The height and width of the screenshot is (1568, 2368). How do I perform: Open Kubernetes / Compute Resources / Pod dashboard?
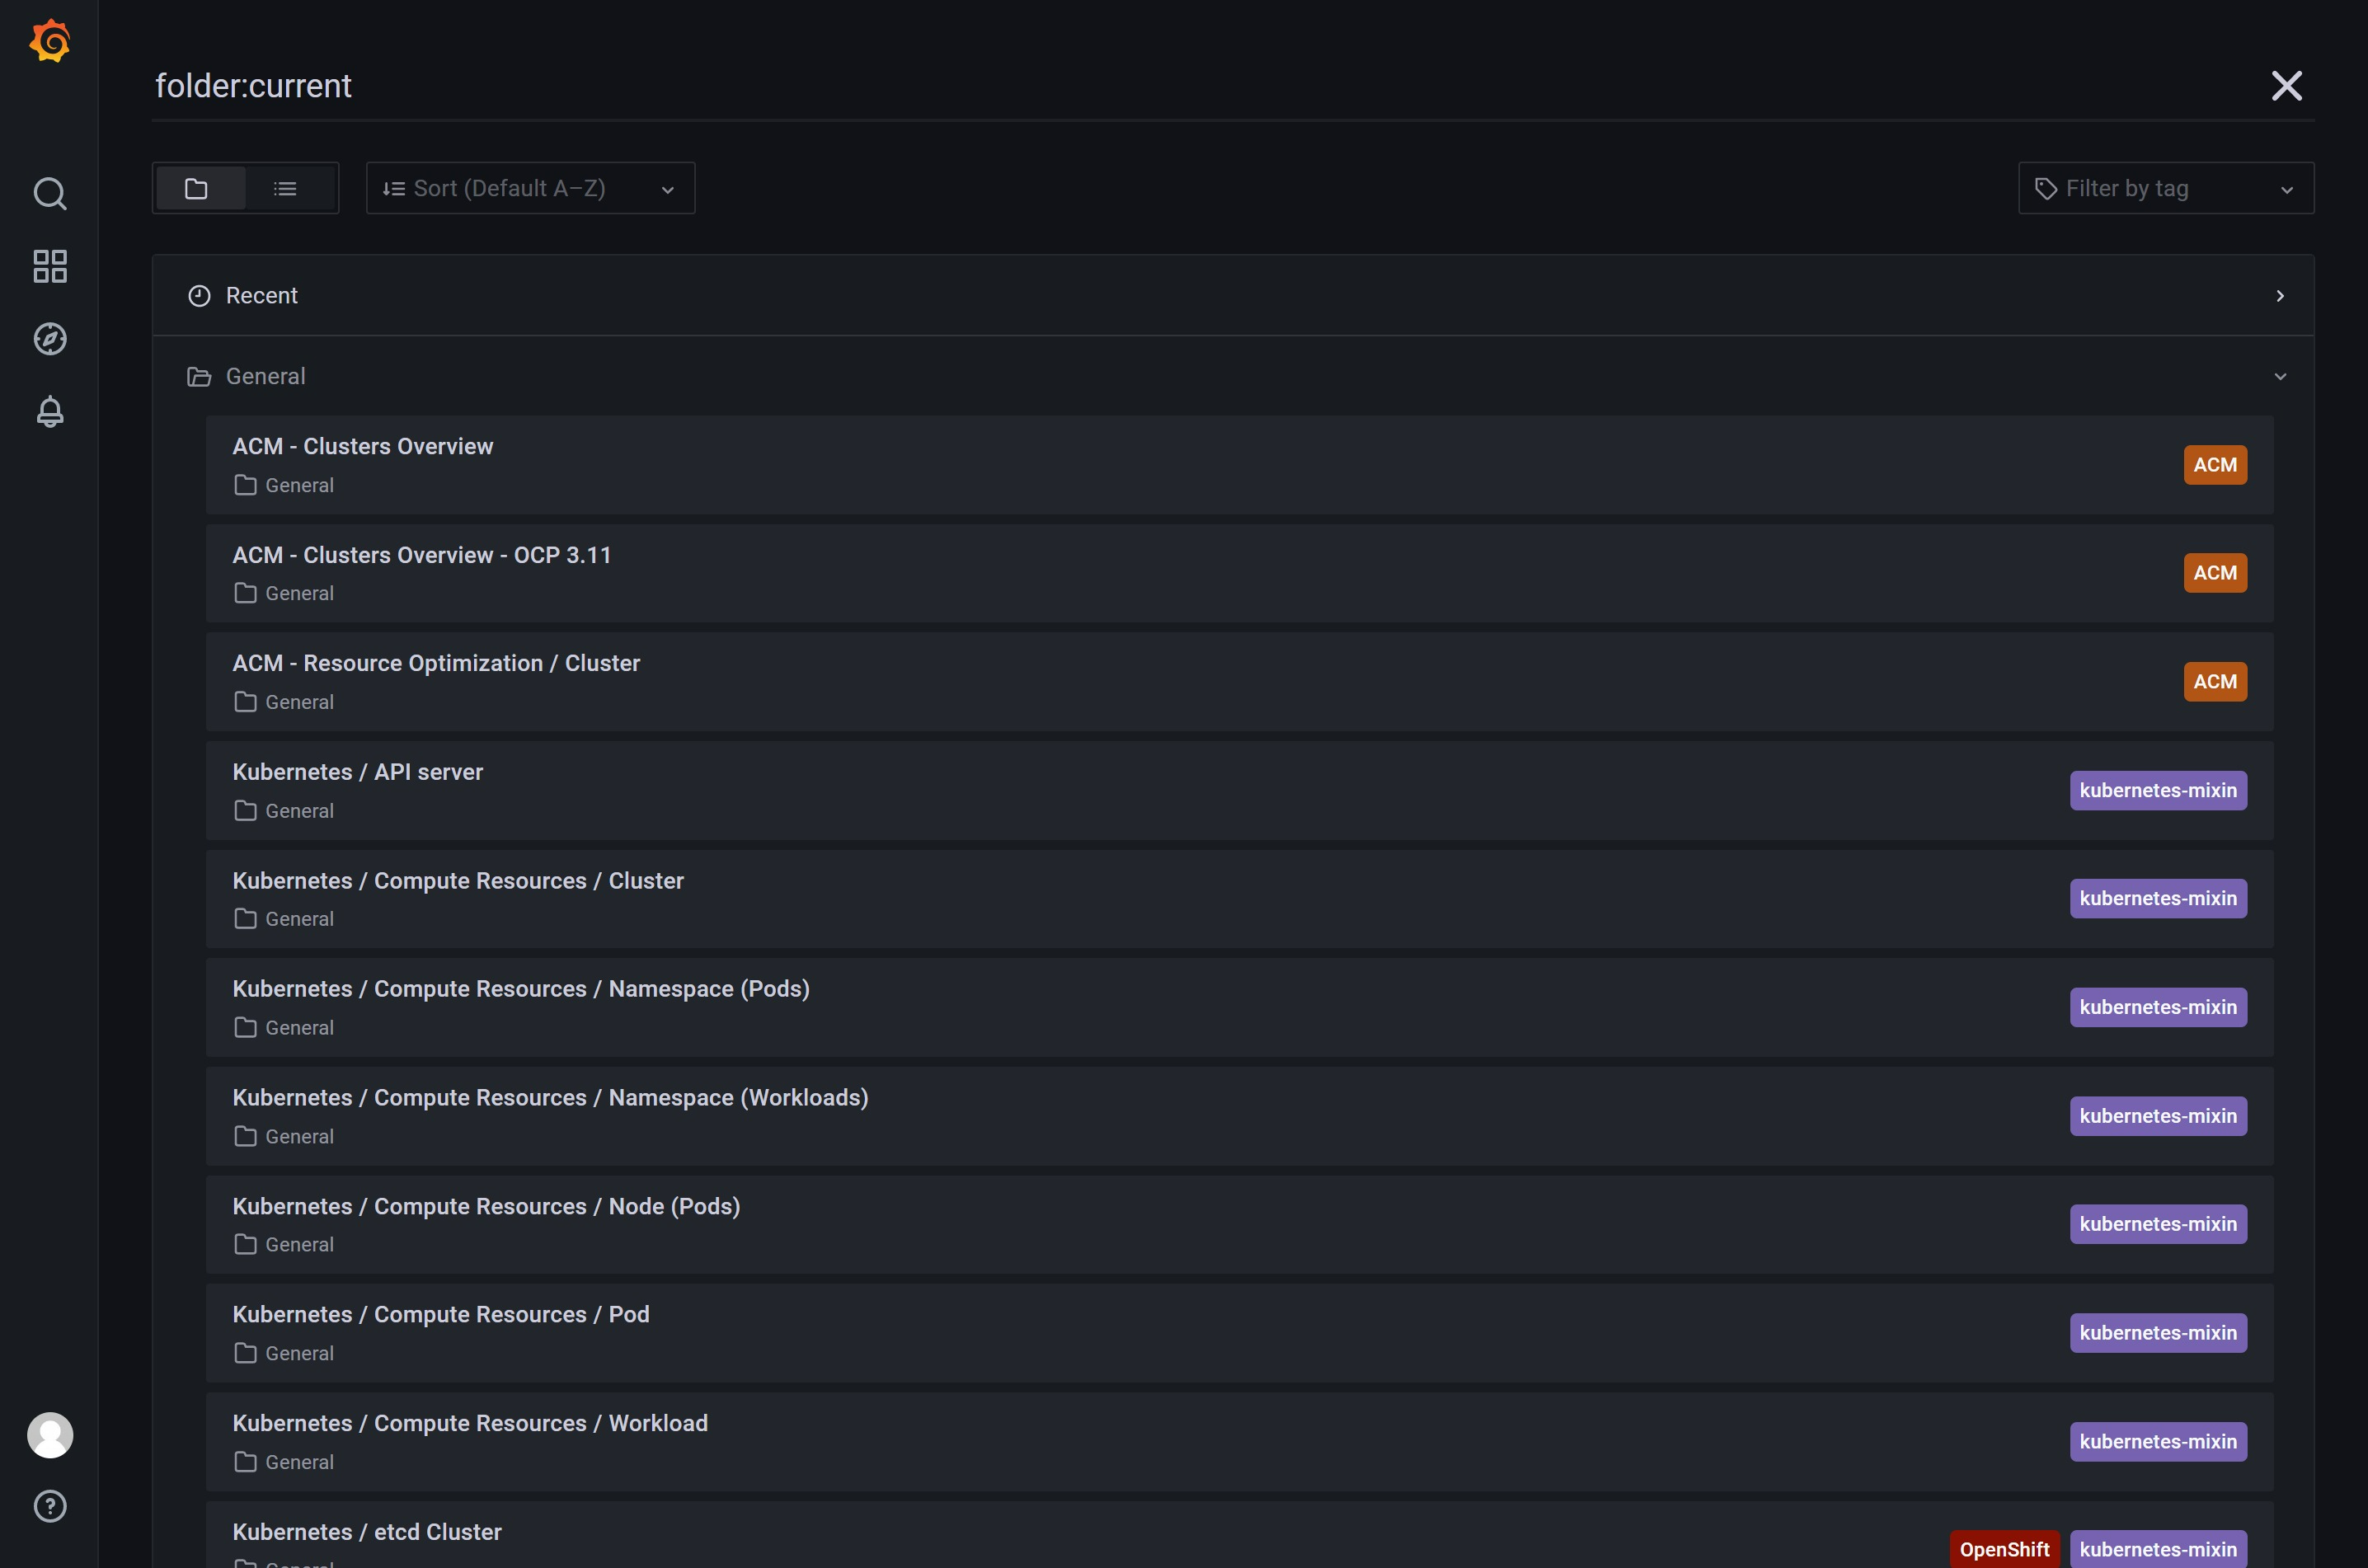[441, 1315]
